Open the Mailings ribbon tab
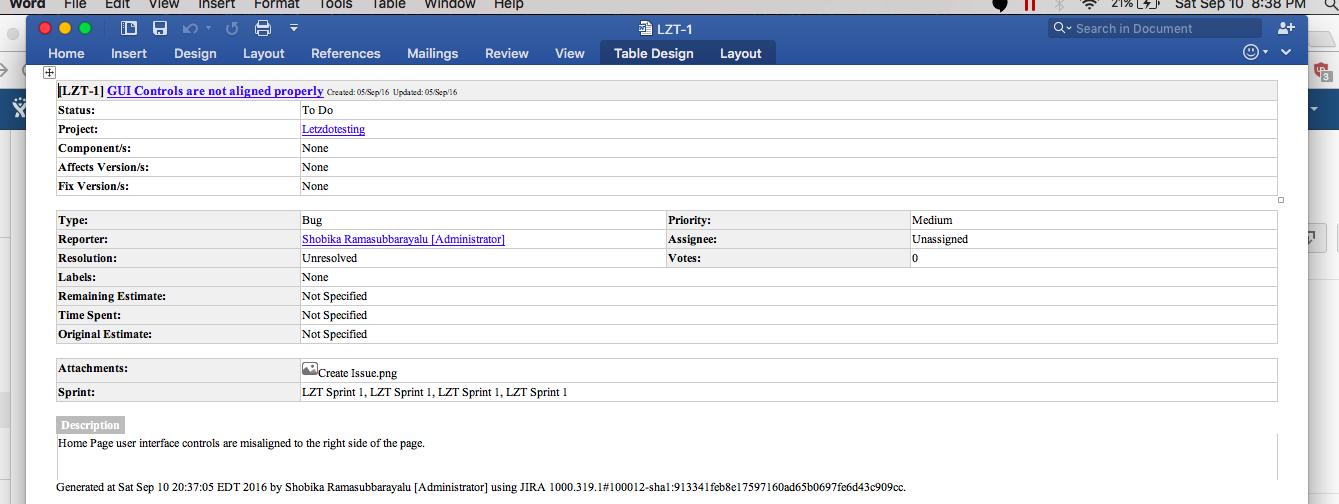The width and height of the screenshot is (1339, 504). tap(433, 53)
